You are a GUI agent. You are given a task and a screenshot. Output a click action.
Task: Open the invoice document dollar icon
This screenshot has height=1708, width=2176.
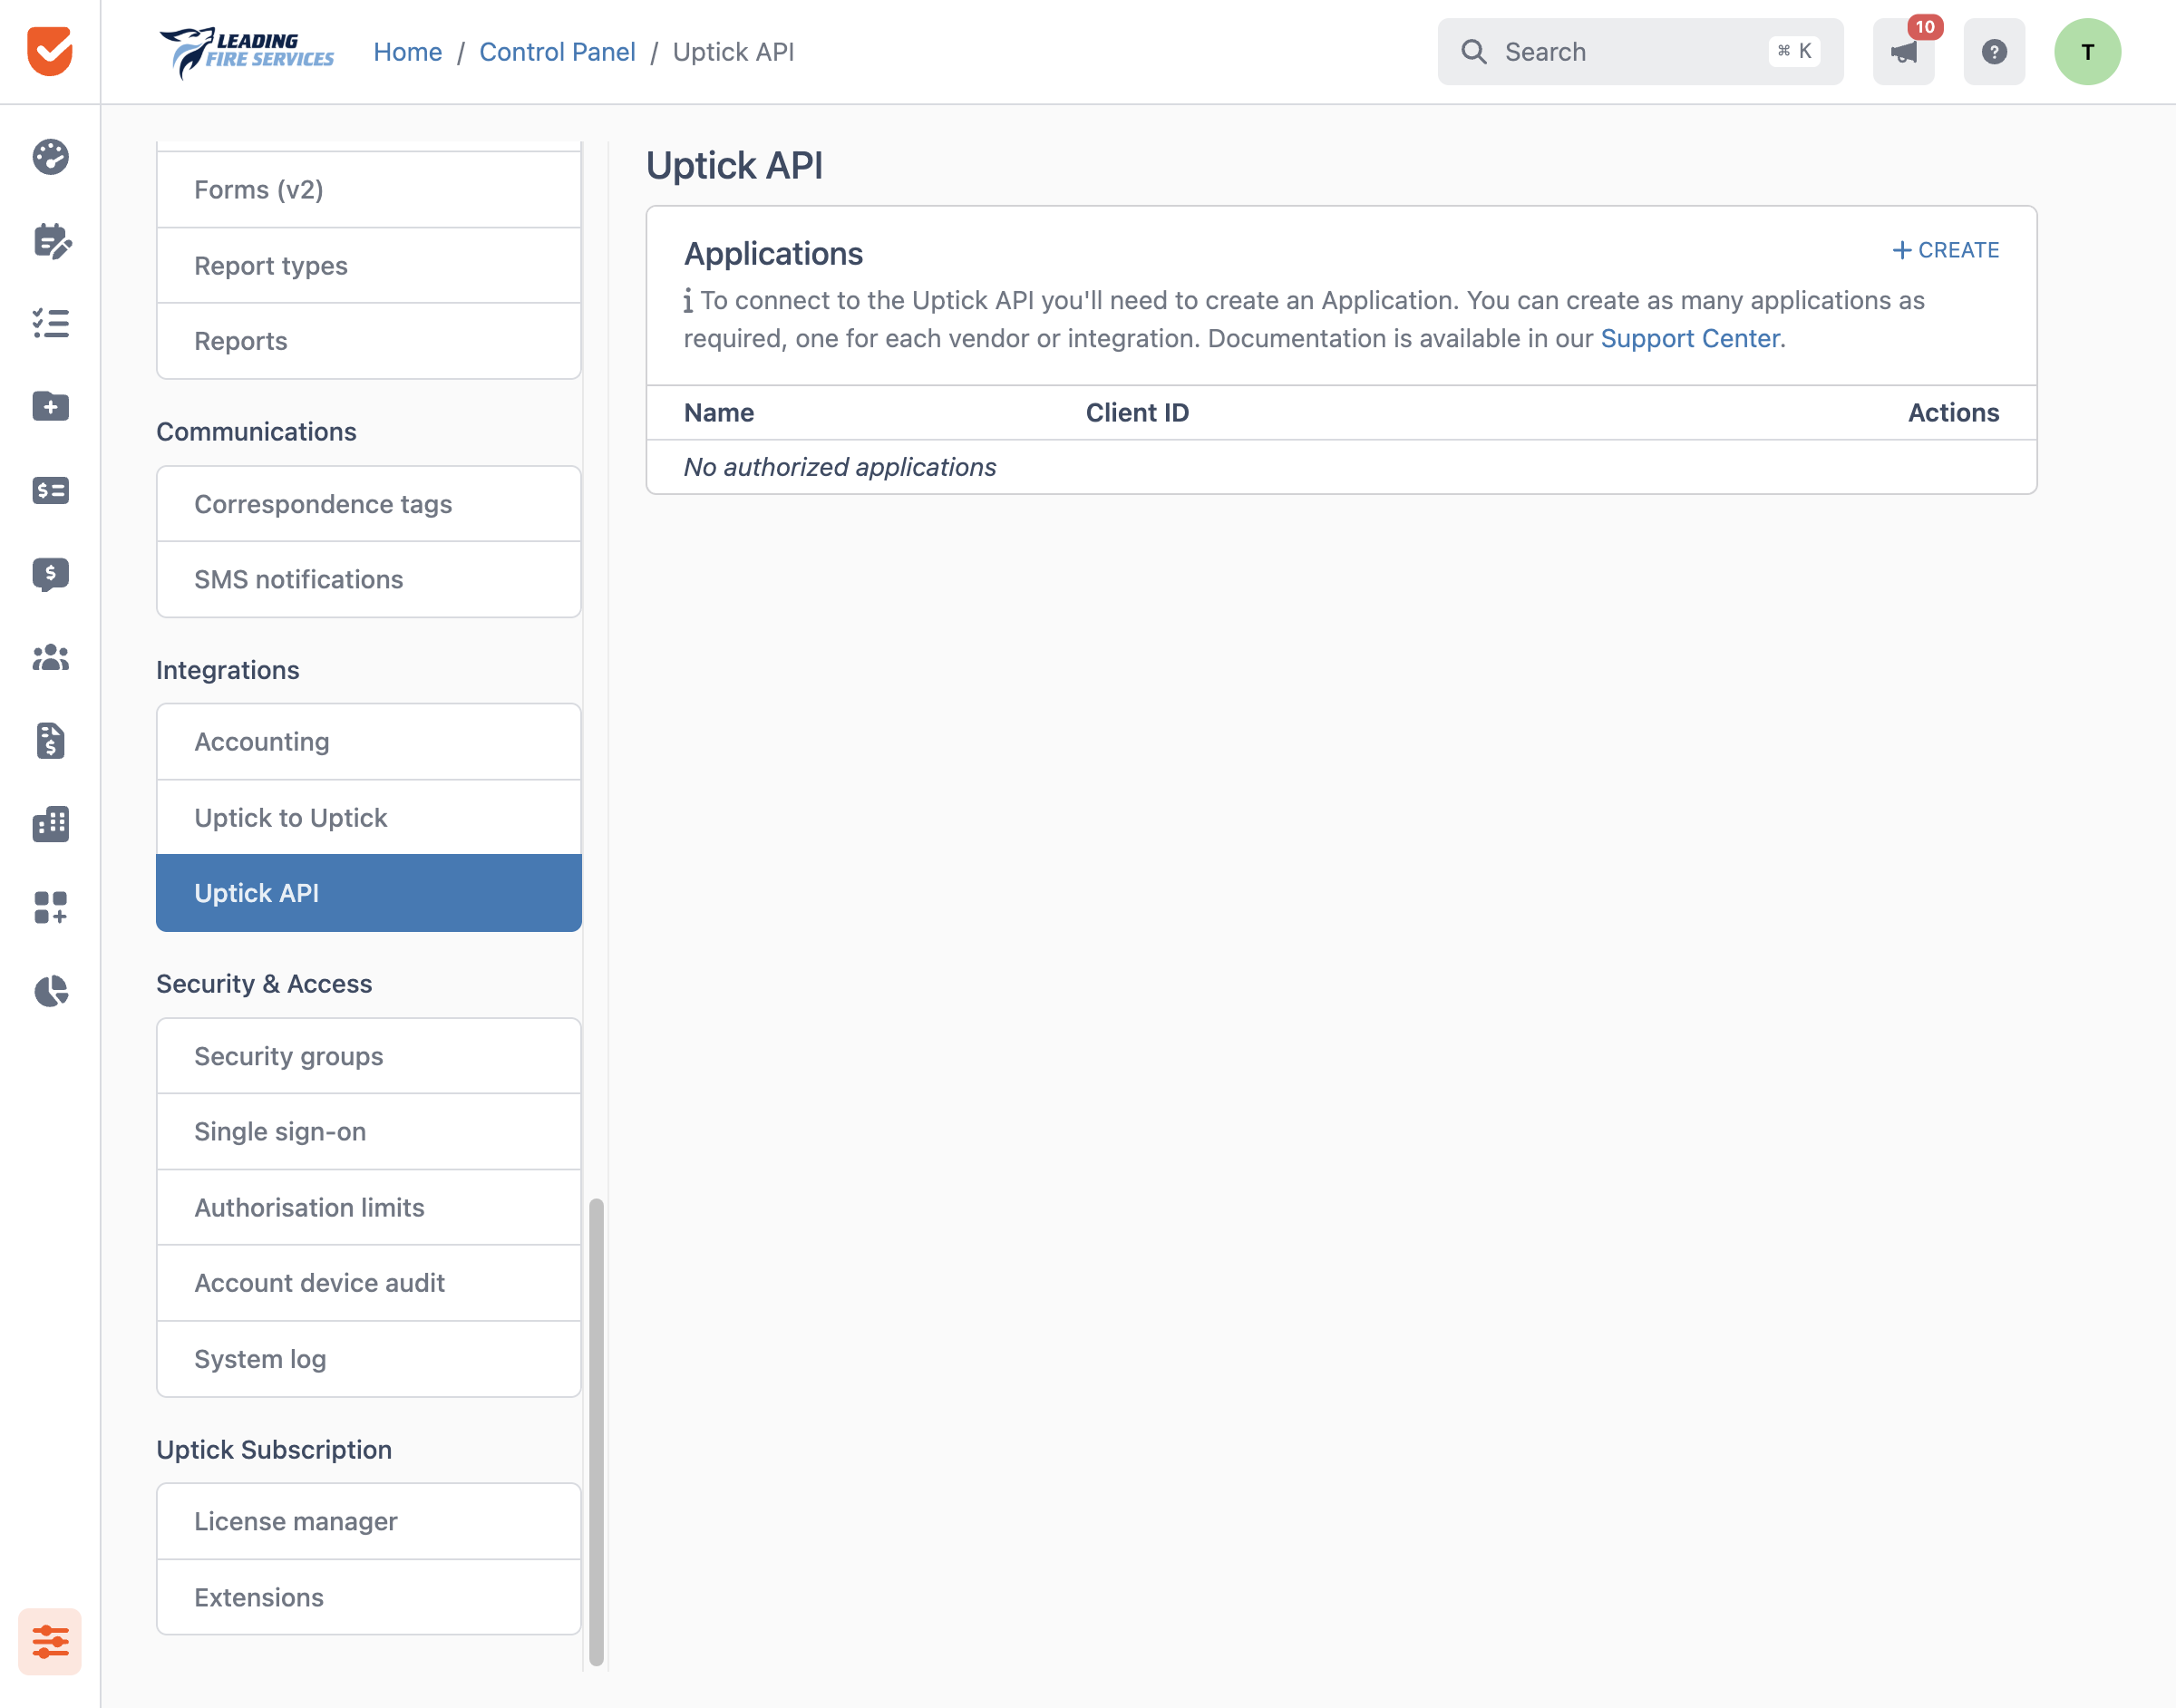50,740
